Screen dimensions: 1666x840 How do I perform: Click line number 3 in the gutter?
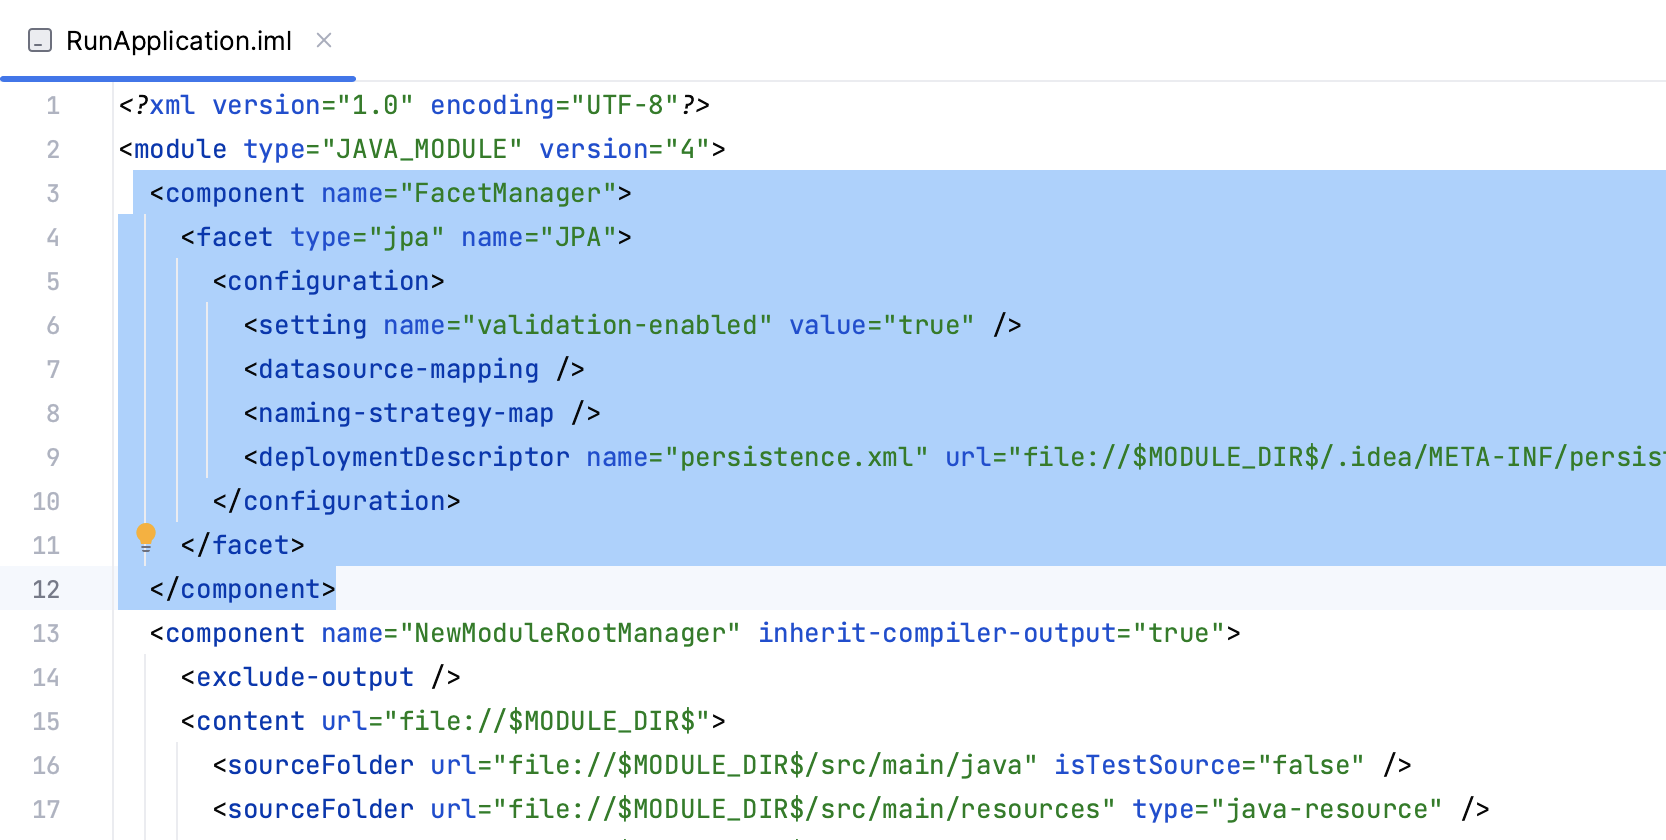click(x=52, y=193)
